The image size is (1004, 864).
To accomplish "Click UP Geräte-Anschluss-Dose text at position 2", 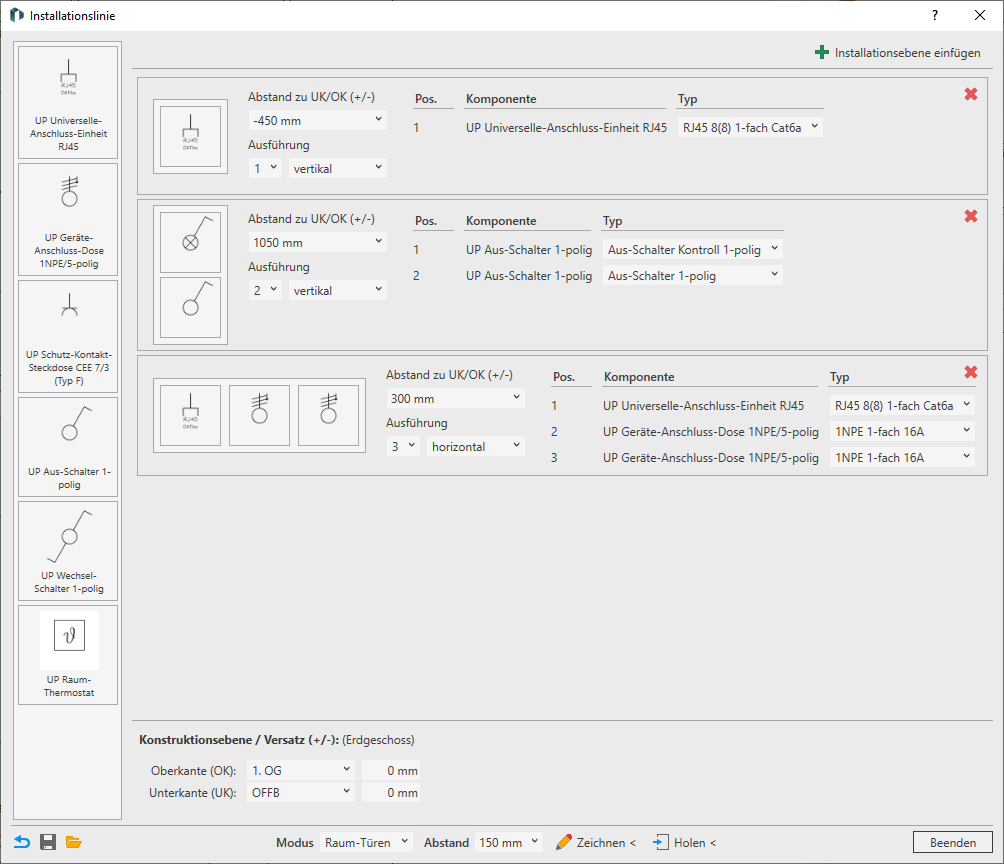I will click(711, 432).
